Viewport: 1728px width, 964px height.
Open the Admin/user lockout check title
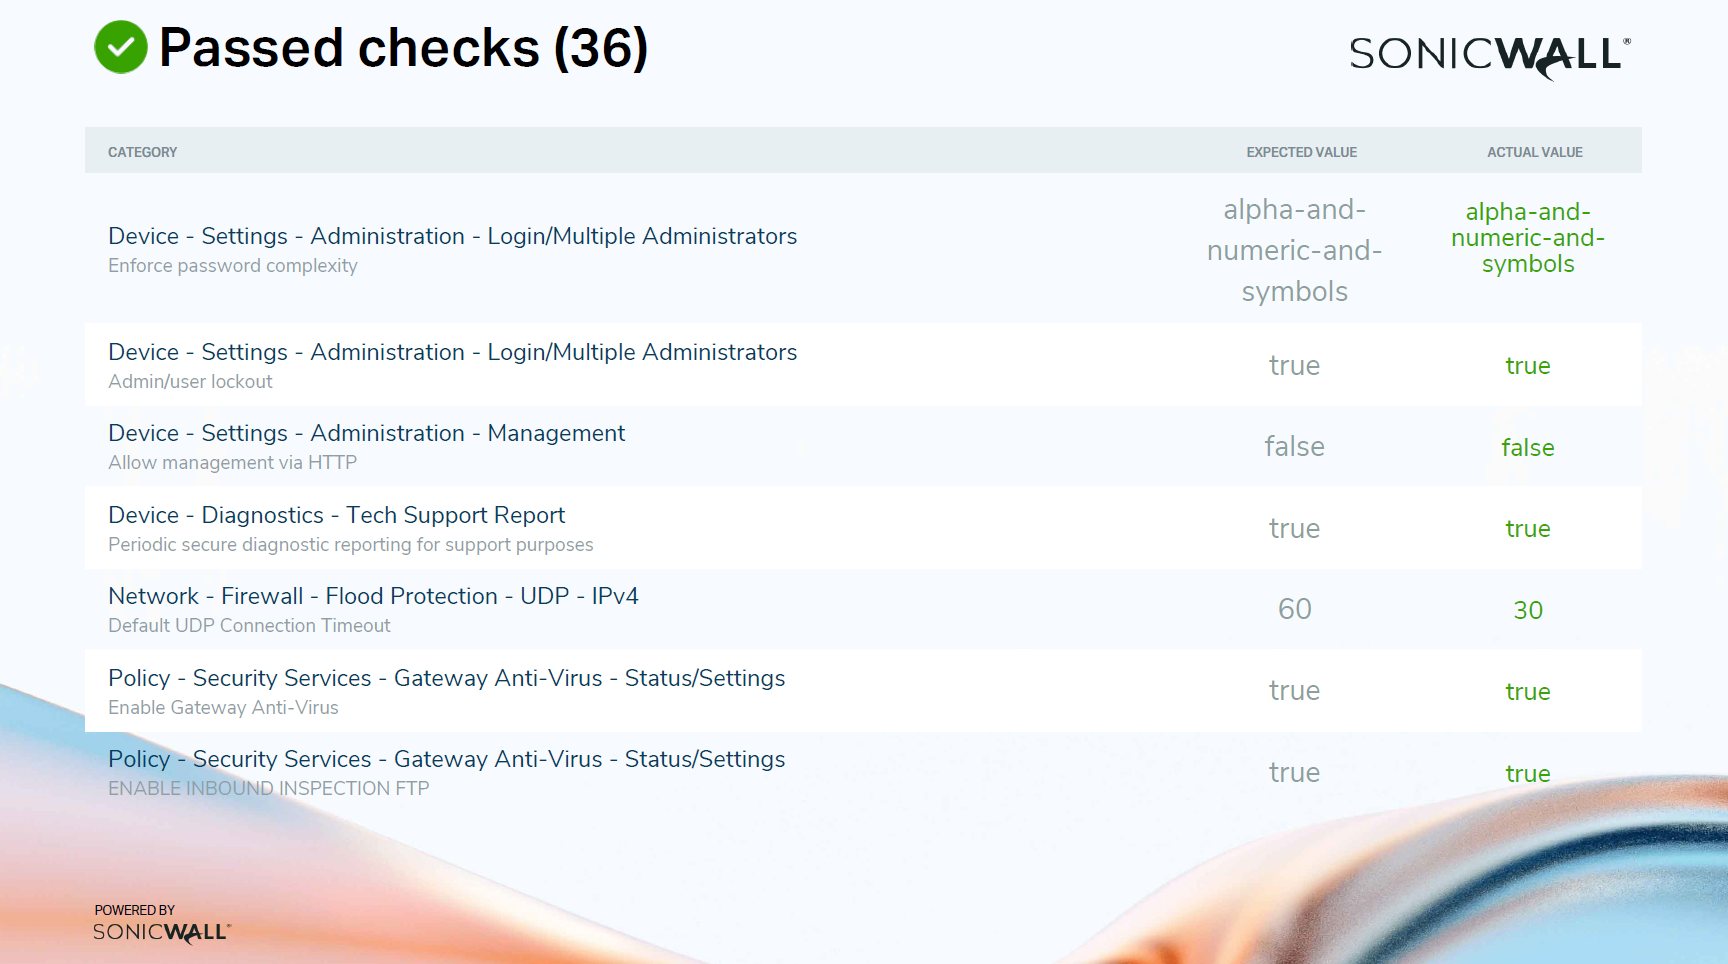click(x=452, y=352)
